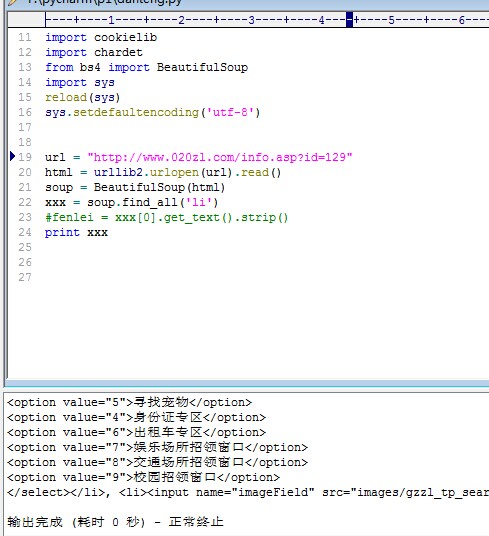Click line number 23 in the gutter

pyautogui.click(x=25, y=217)
